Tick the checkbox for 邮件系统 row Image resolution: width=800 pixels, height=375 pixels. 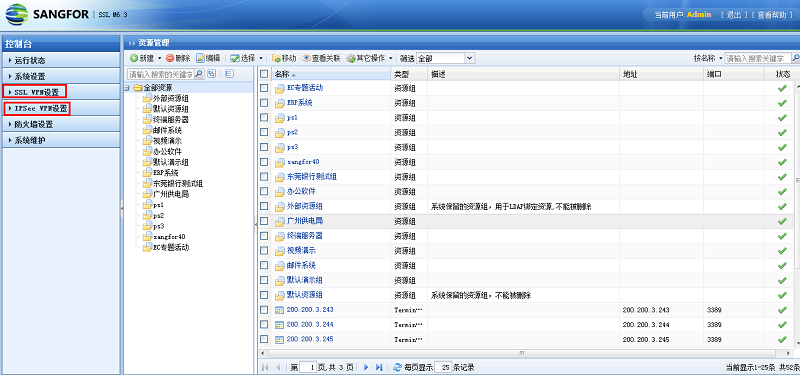pos(264,266)
